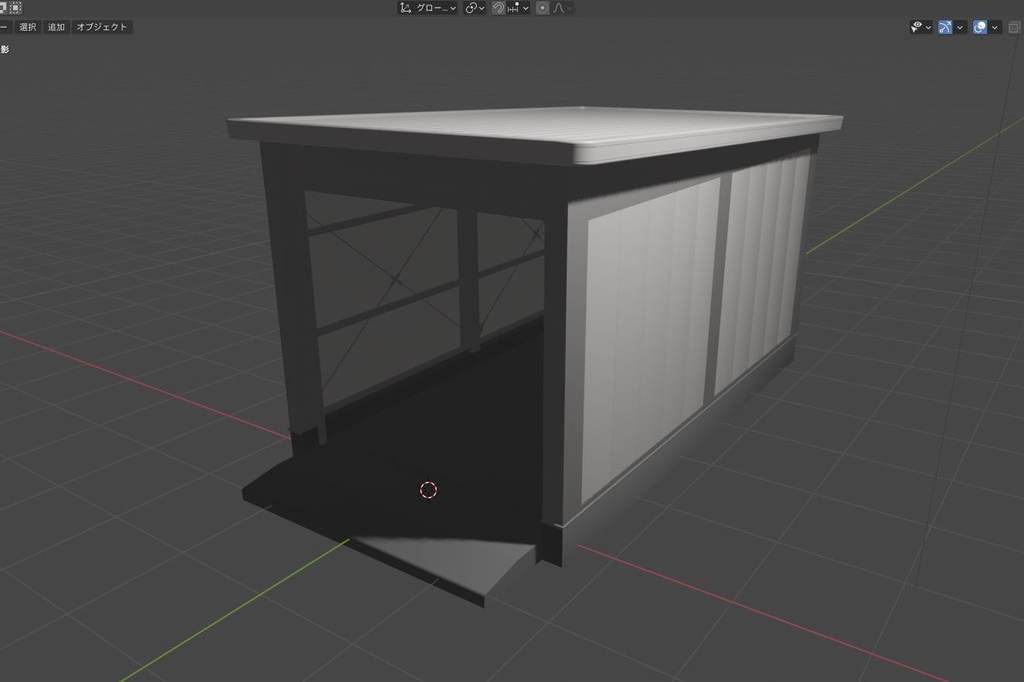
Task: Toggle the snap magnet icon
Action: click(498, 8)
